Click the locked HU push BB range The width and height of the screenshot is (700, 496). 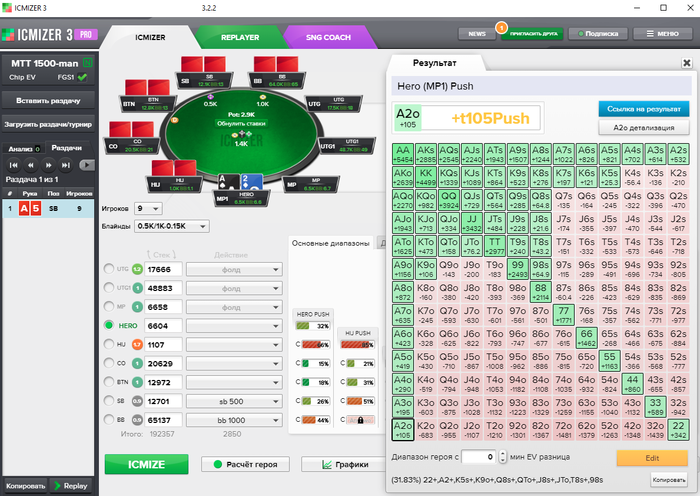coord(360,420)
